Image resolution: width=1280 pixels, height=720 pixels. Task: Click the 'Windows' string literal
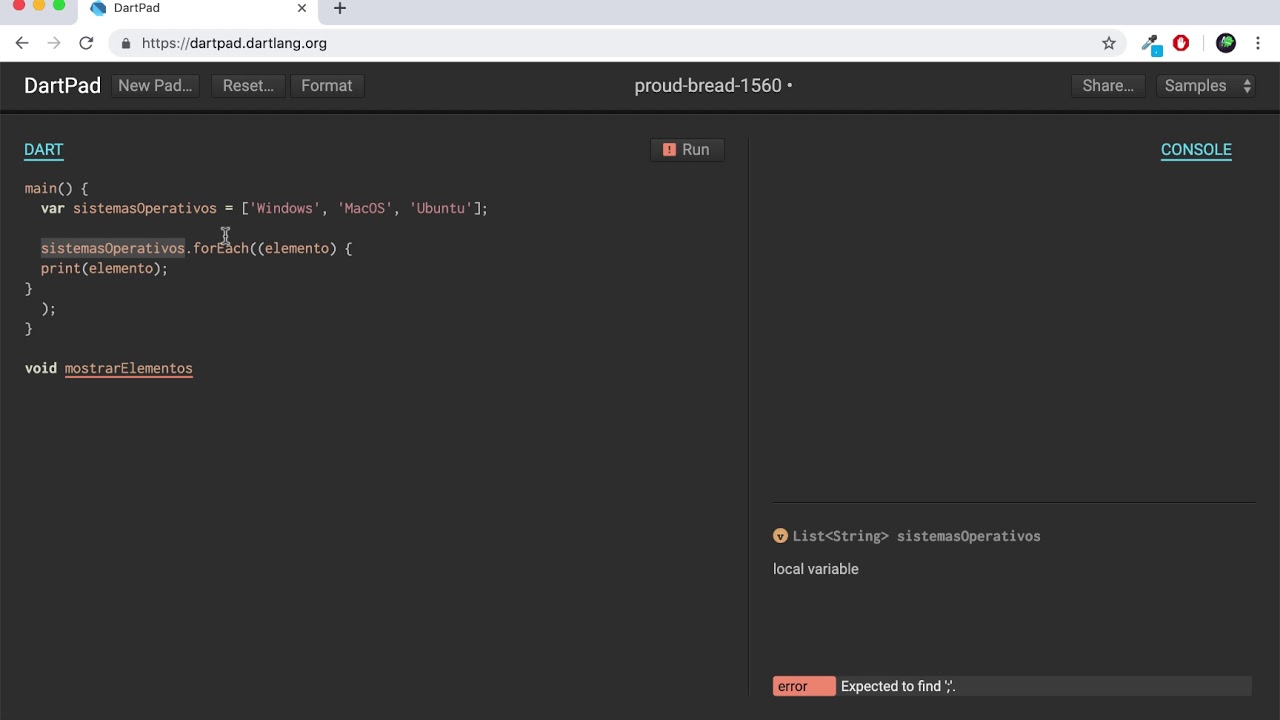tap(285, 208)
